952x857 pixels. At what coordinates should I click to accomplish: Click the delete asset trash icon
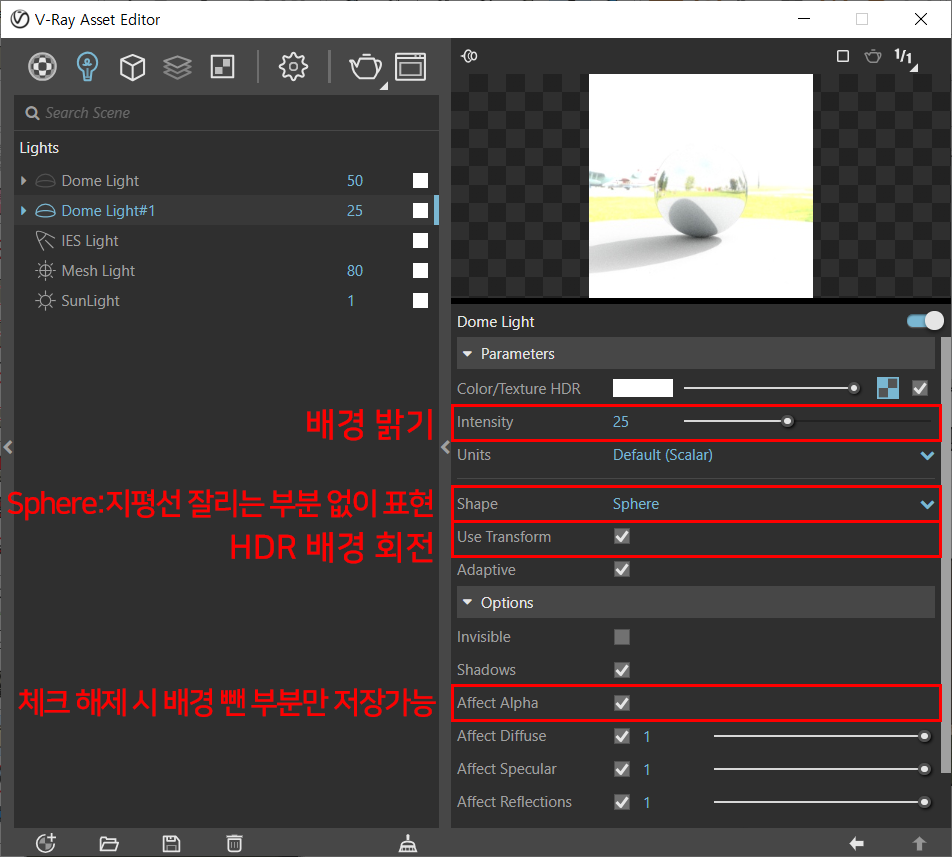click(x=234, y=844)
